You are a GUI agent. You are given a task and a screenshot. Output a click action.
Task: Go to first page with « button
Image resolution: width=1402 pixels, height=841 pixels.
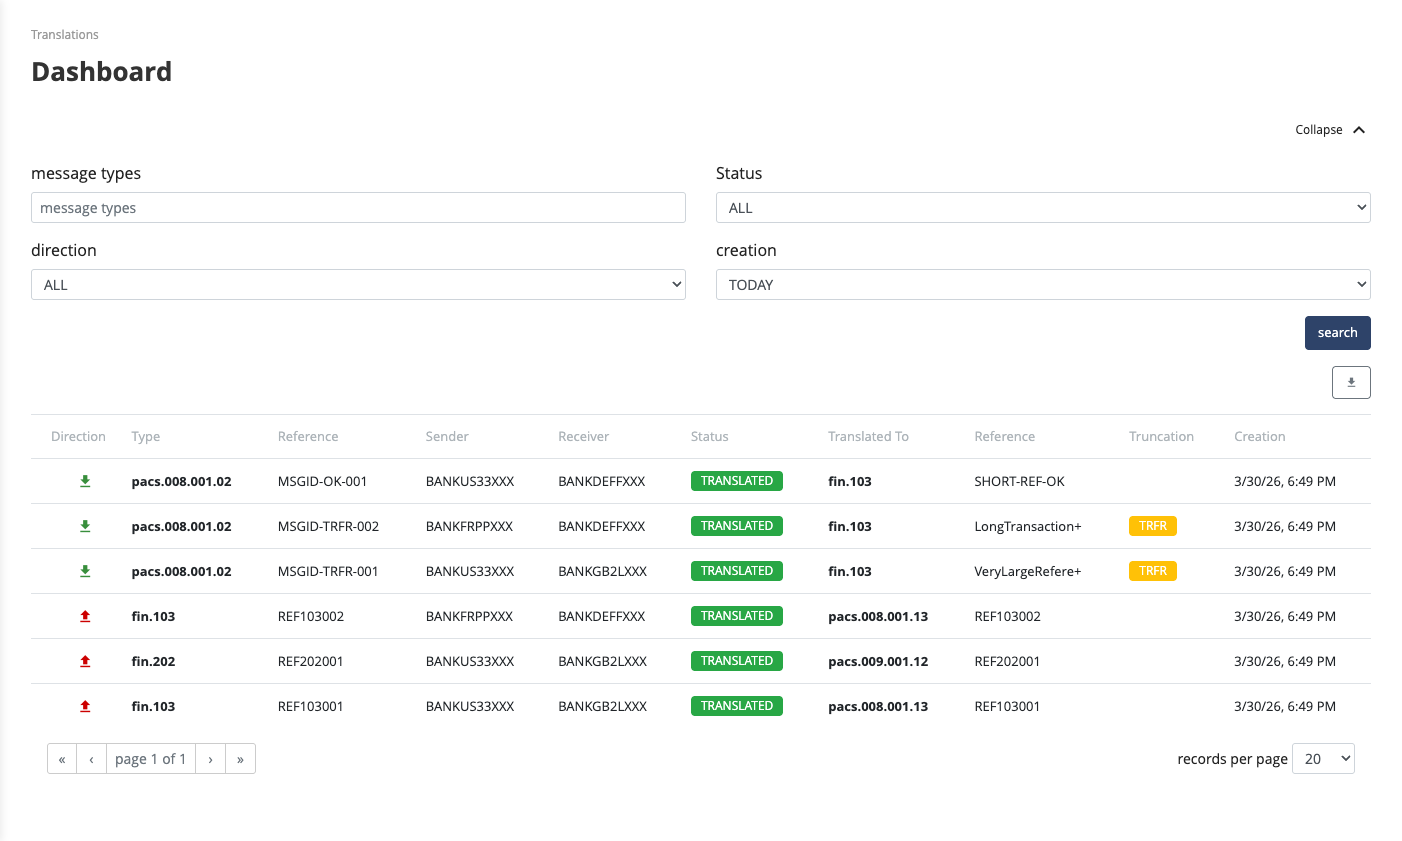[62, 759]
